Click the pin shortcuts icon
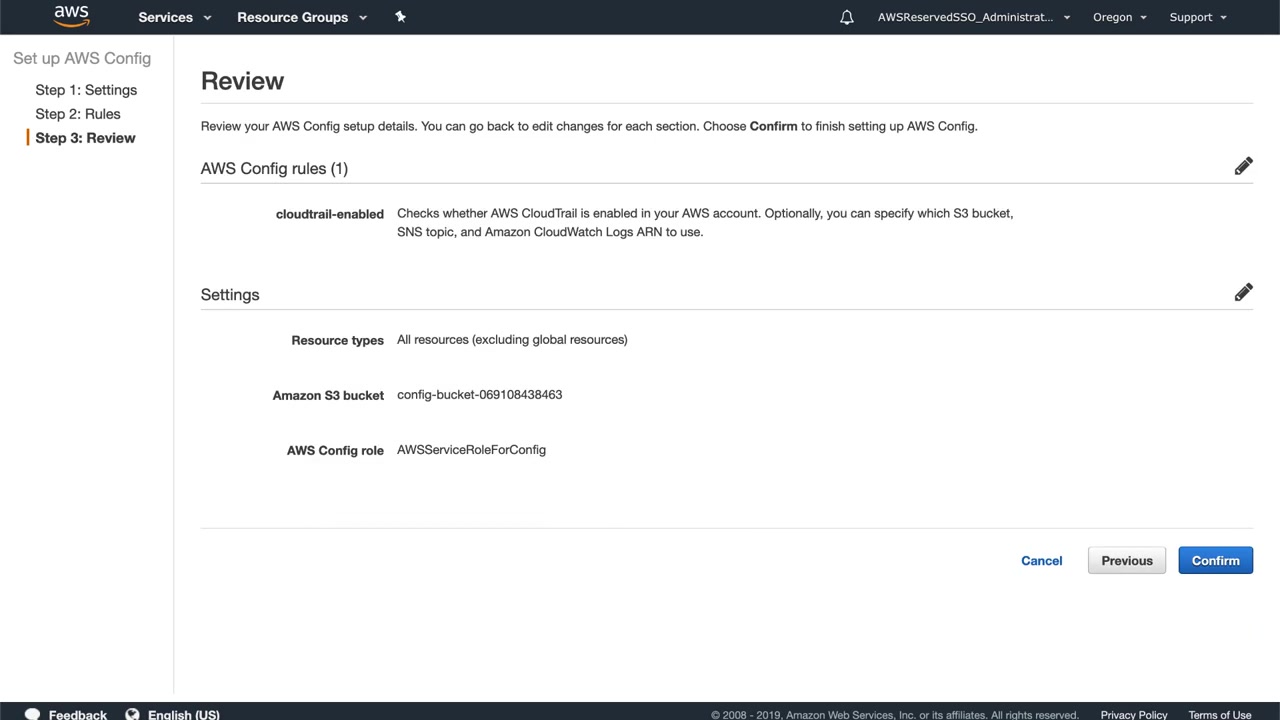Viewport: 1280px width, 720px height. [400, 17]
